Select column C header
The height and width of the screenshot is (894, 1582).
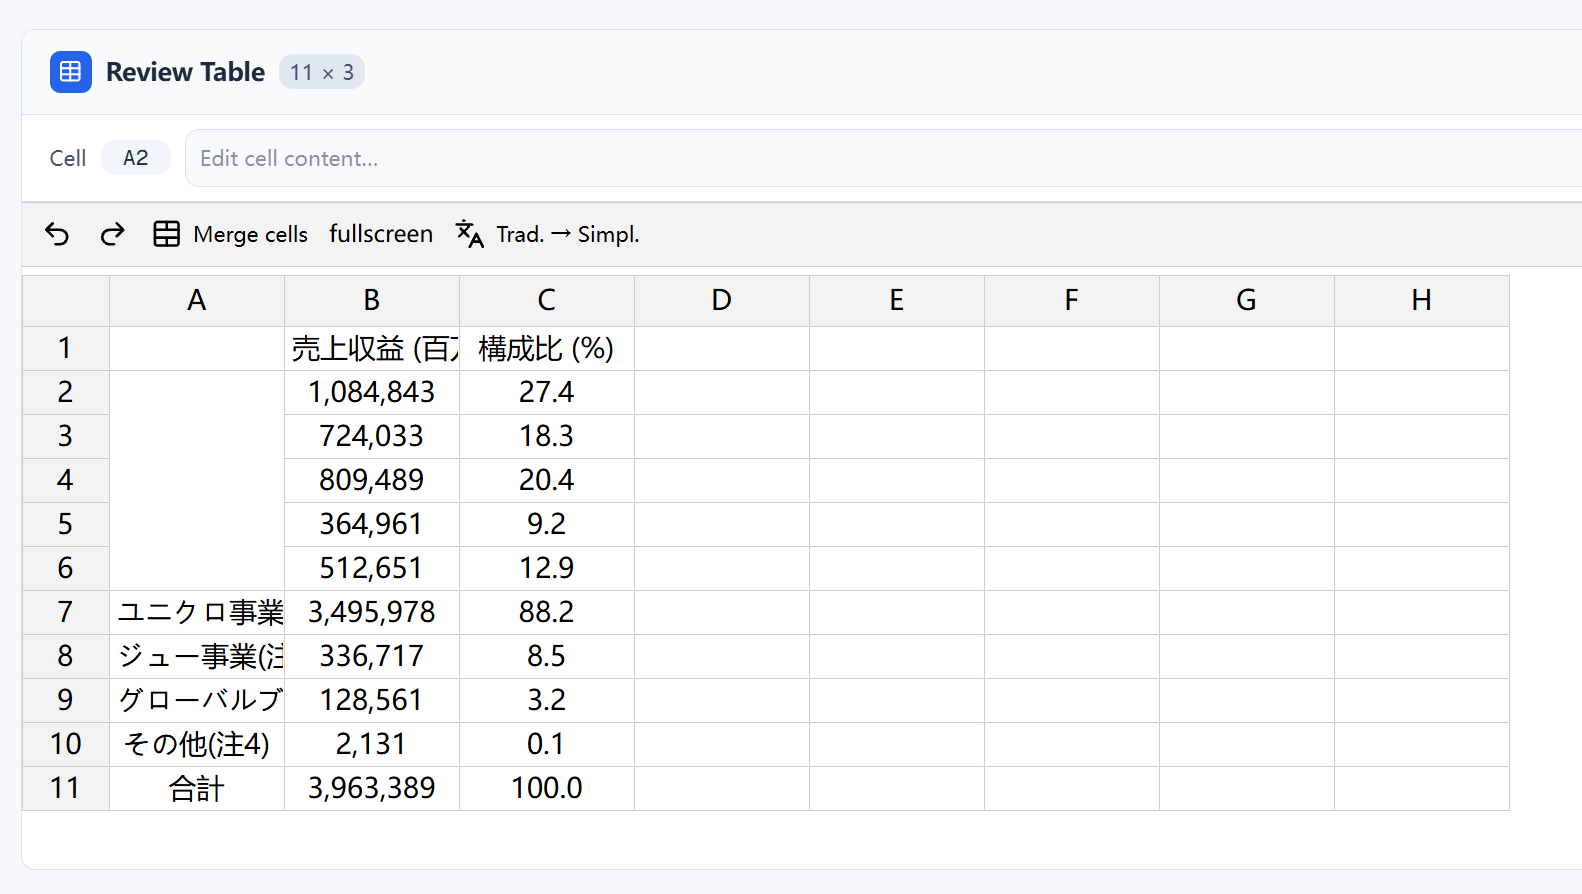(x=547, y=301)
